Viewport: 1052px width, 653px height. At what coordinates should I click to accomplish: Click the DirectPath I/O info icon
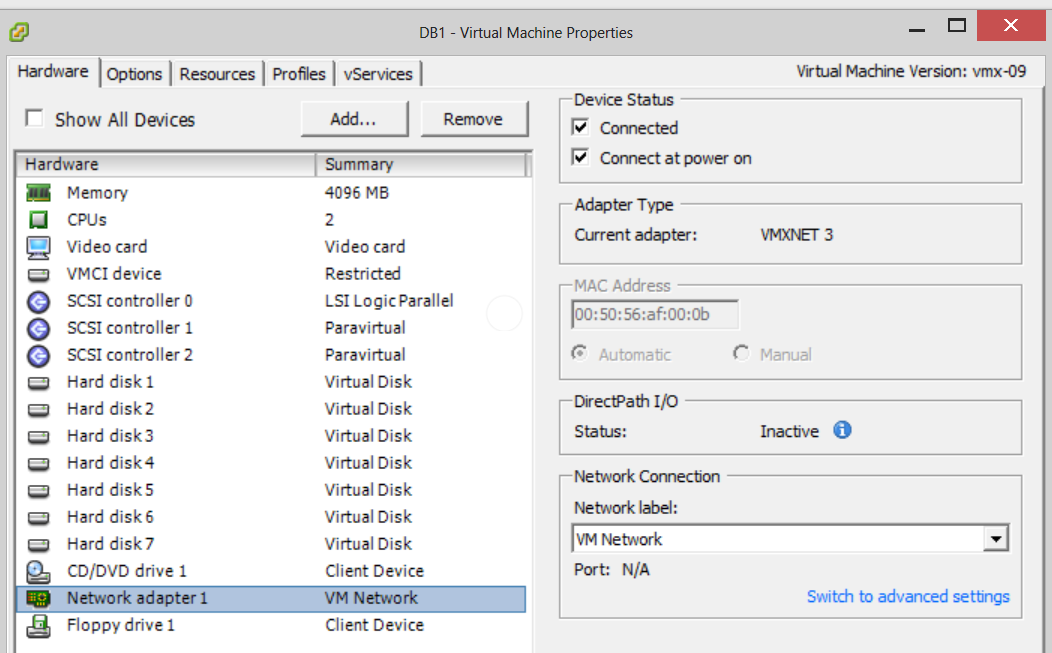click(x=842, y=431)
